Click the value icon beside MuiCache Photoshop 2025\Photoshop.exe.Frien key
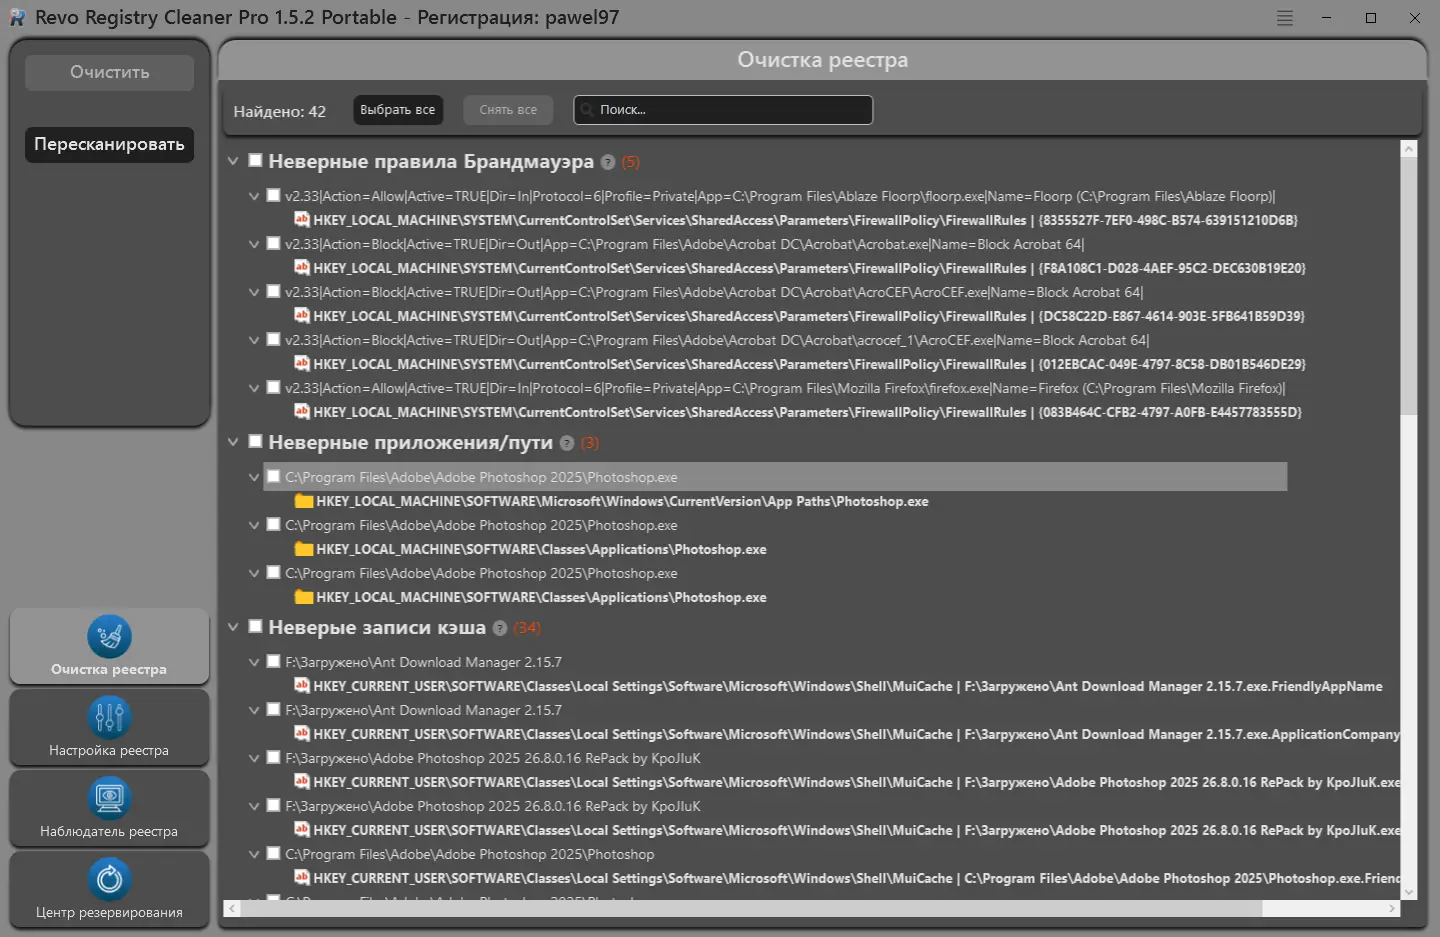 coord(301,877)
